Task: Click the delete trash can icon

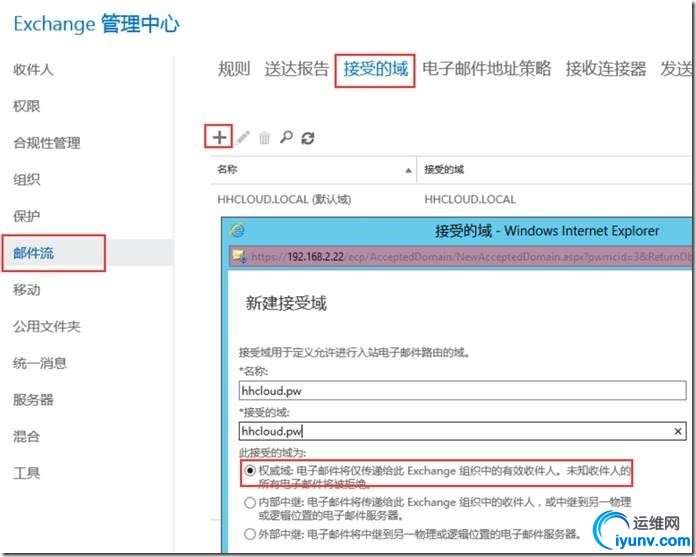Action: (264, 138)
